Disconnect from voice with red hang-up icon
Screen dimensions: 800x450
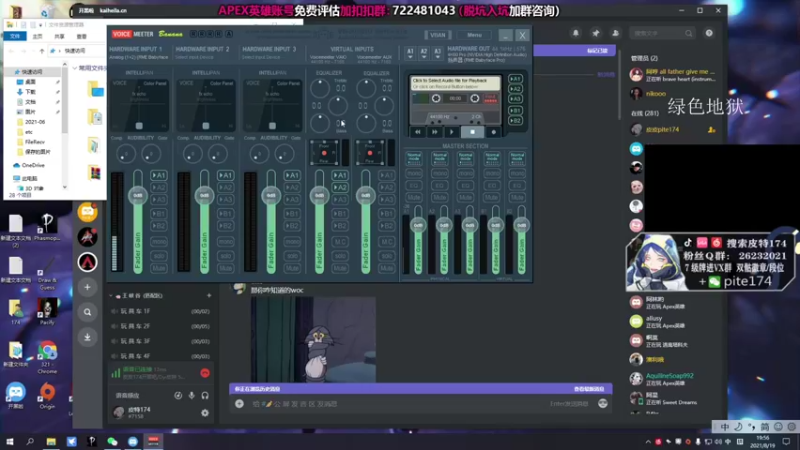[x=205, y=373]
